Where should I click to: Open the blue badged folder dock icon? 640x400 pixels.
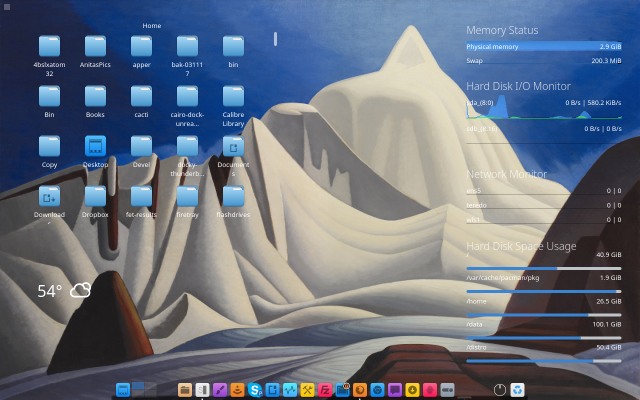coord(342,390)
